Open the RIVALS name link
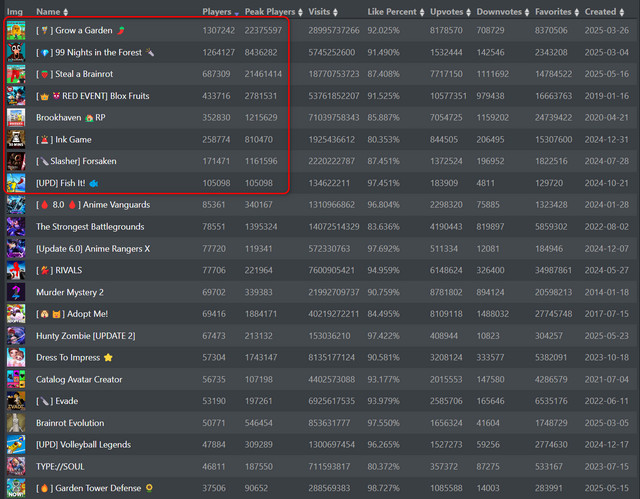Screen dimensions: 640x499 59,271
